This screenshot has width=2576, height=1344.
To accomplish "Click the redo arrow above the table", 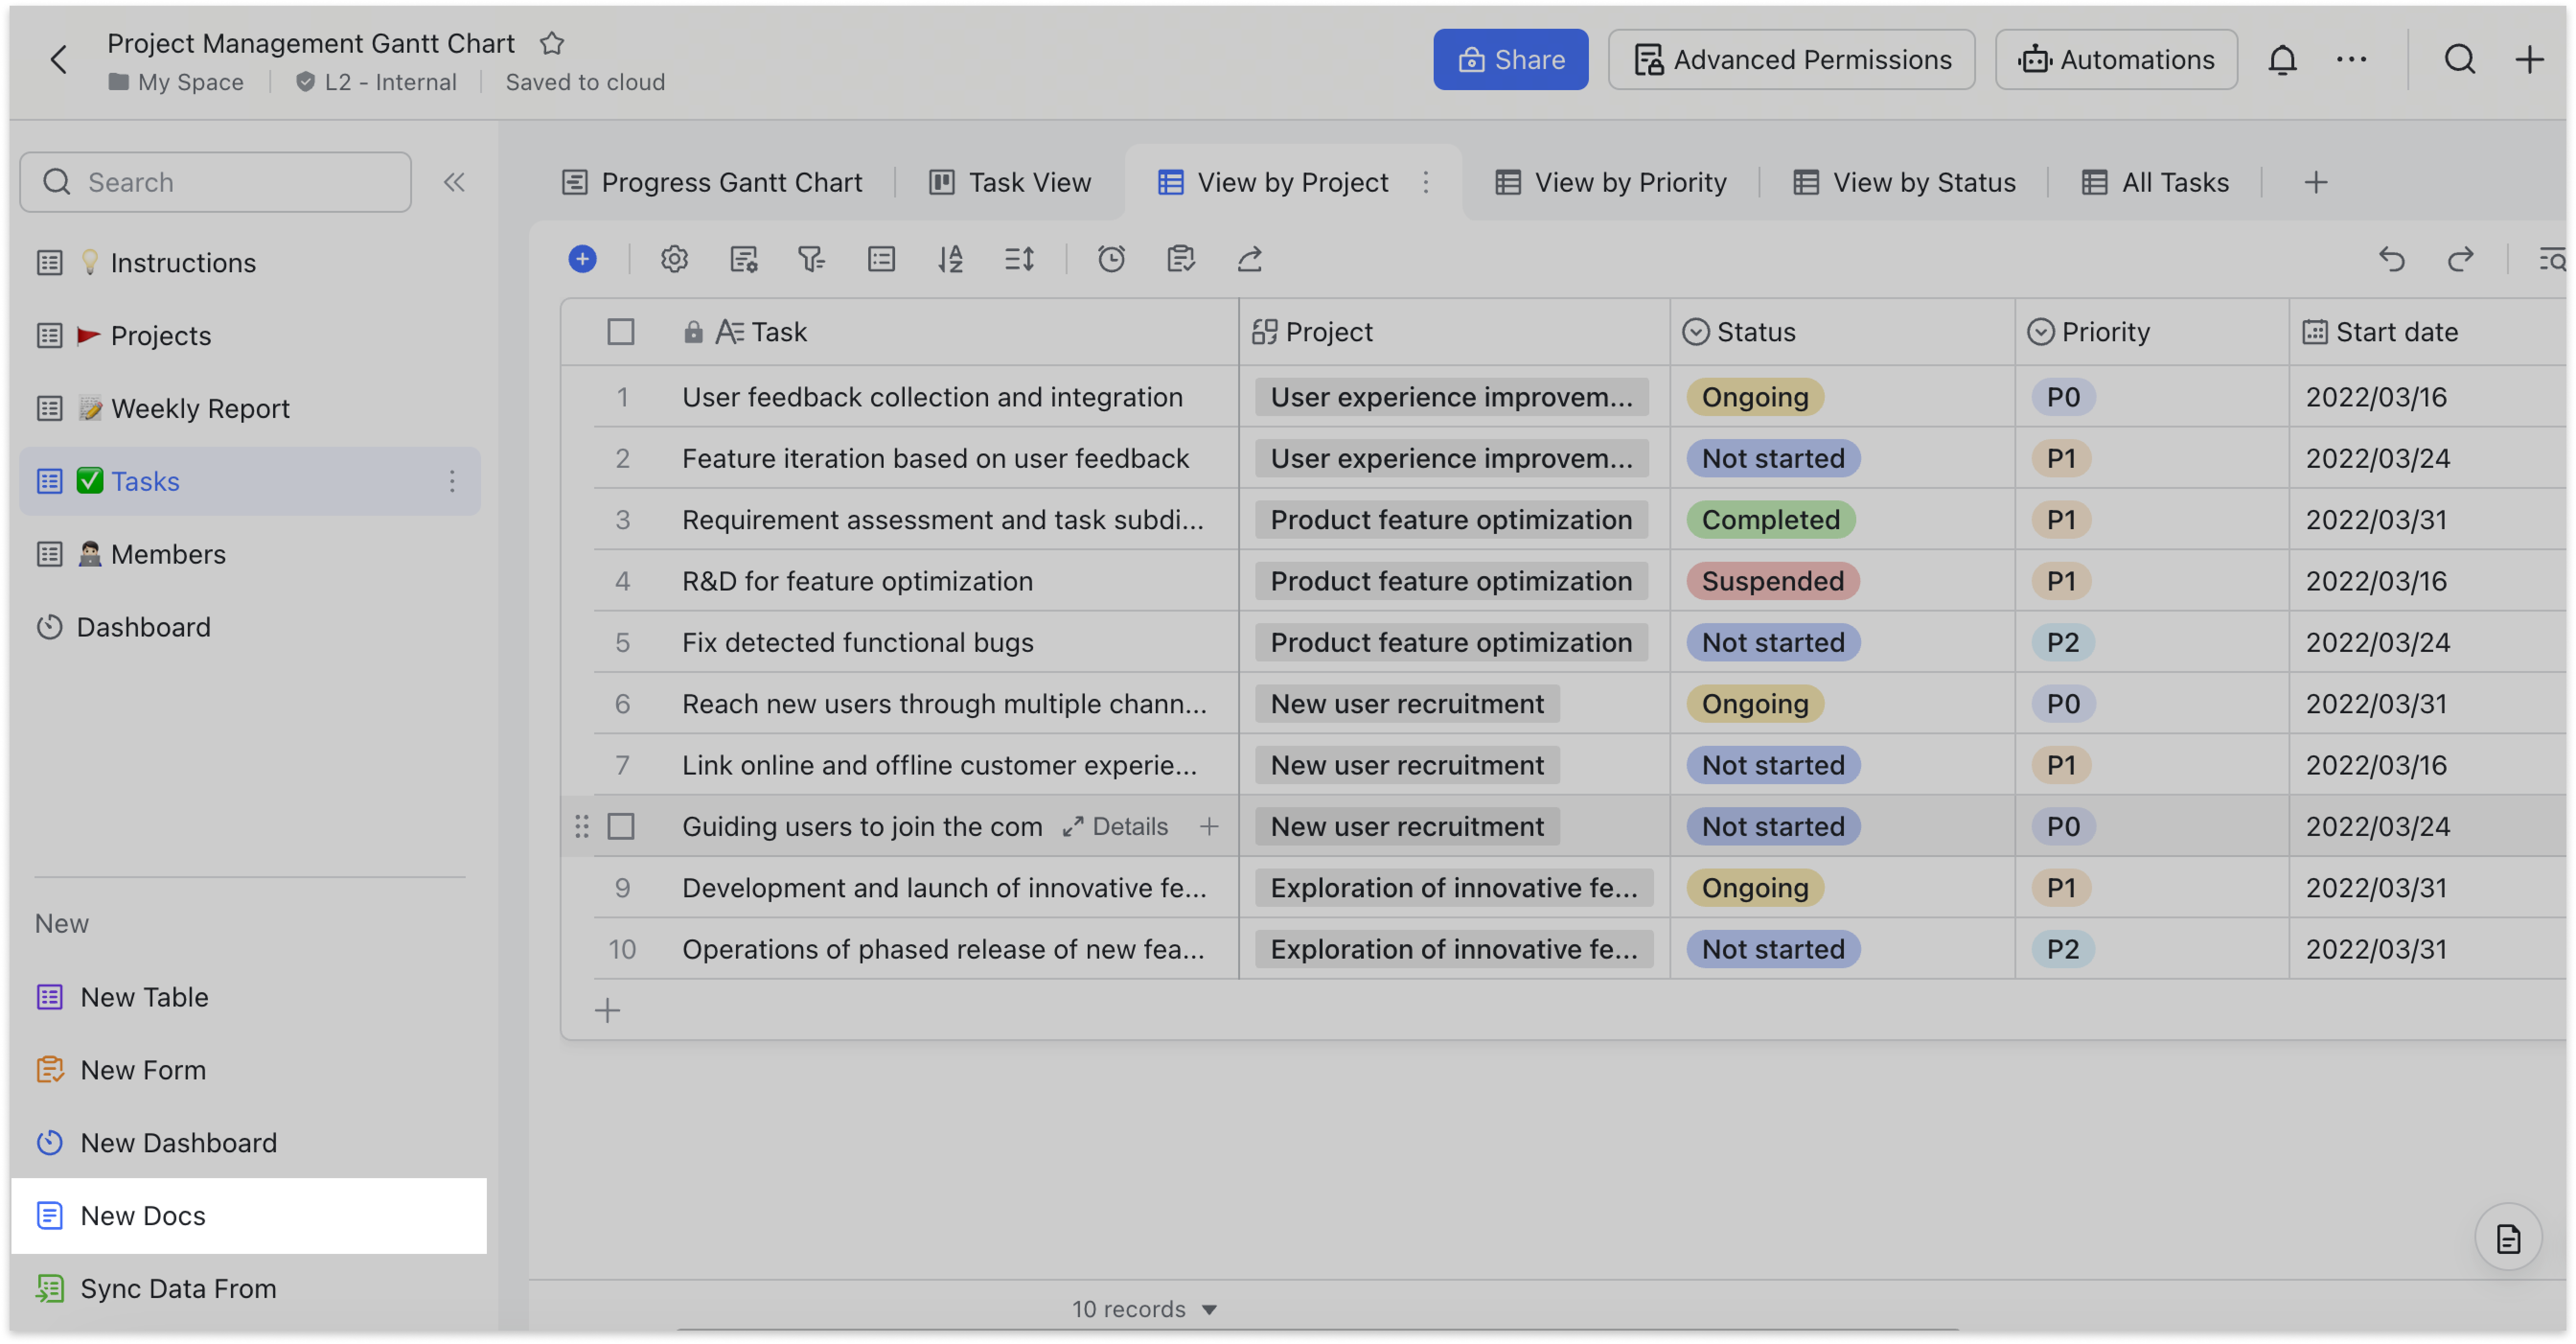I will click(2462, 259).
